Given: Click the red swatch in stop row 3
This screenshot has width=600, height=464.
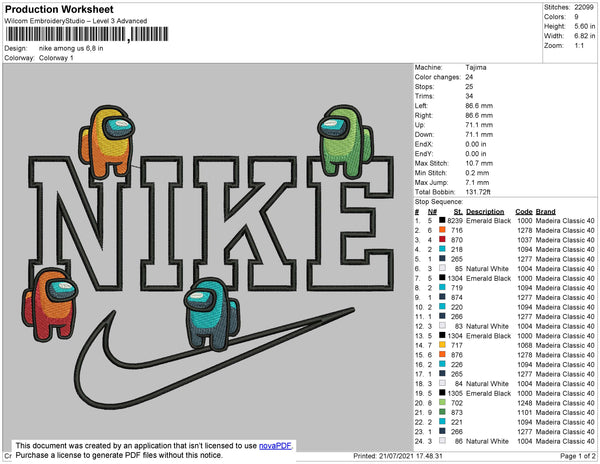Looking at the screenshot, I should [x=442, y=239].
